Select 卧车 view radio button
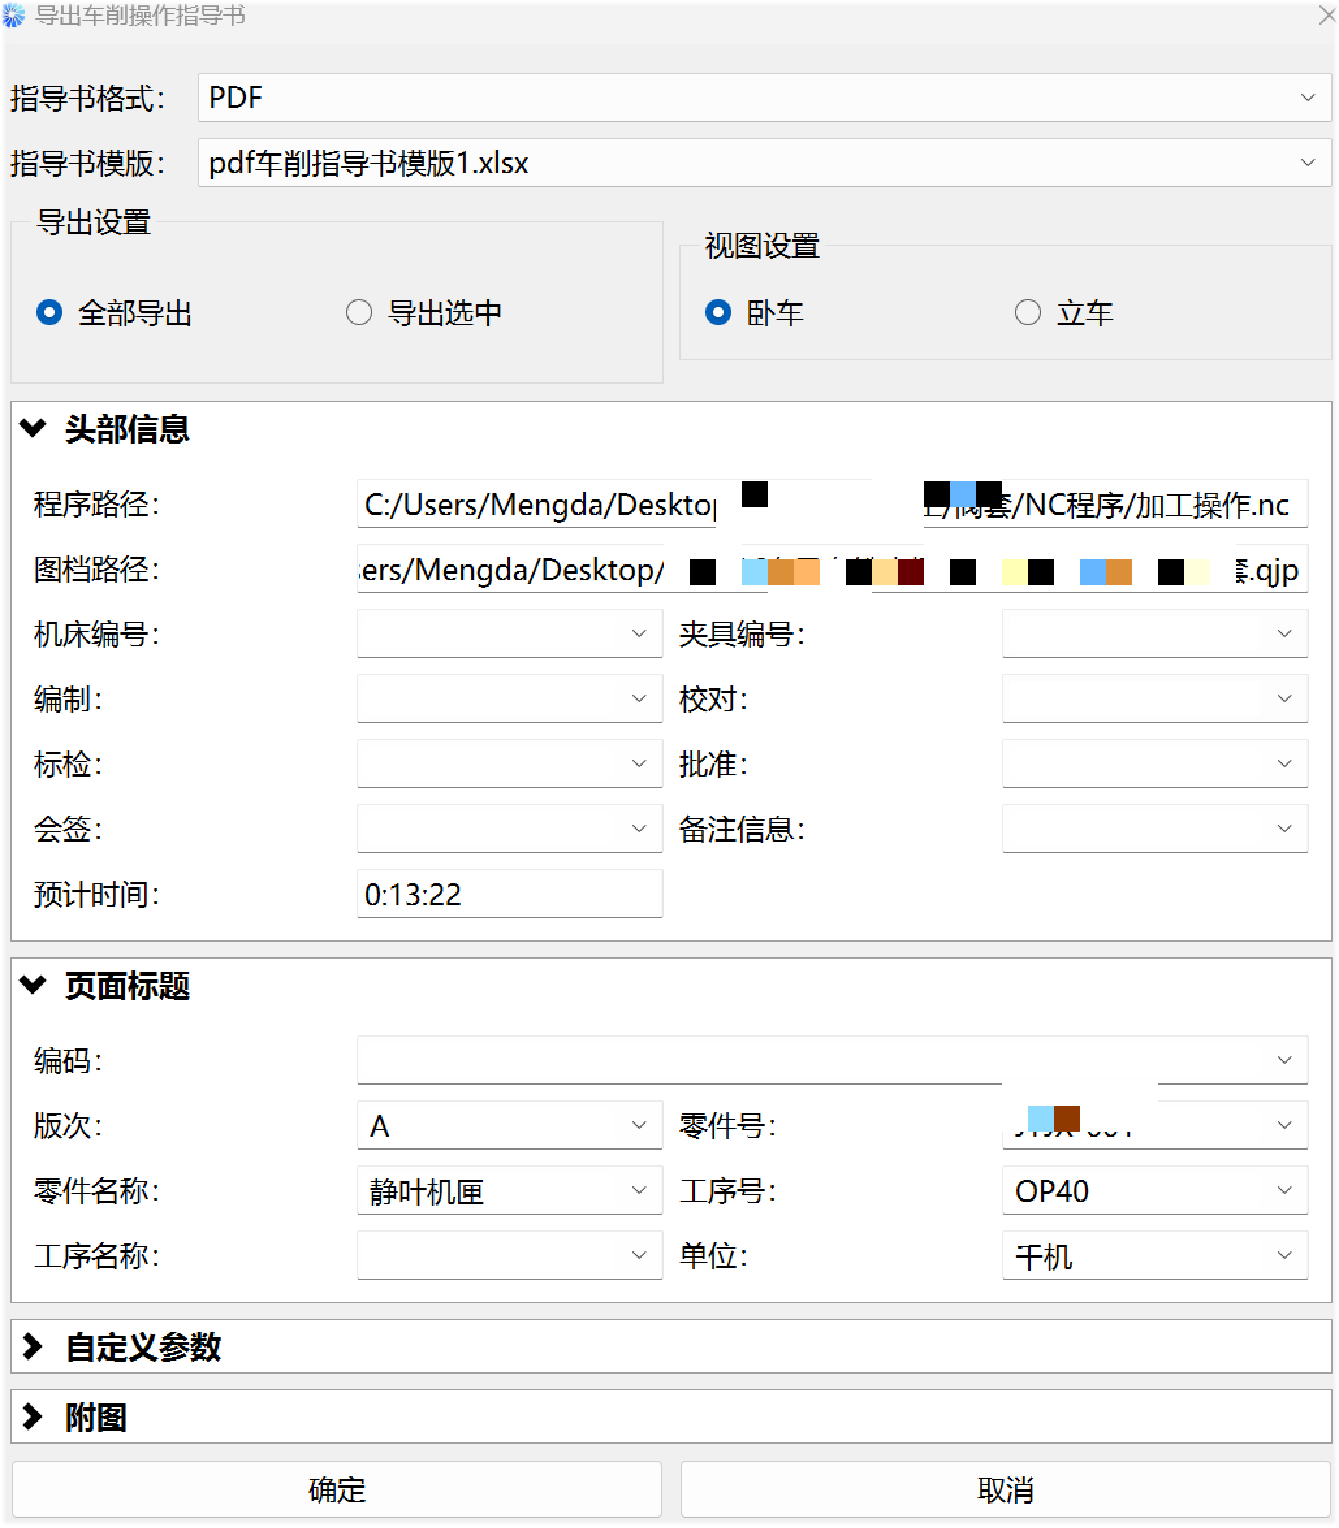This screenshot has height=1528, width=1339. point(718,313)
